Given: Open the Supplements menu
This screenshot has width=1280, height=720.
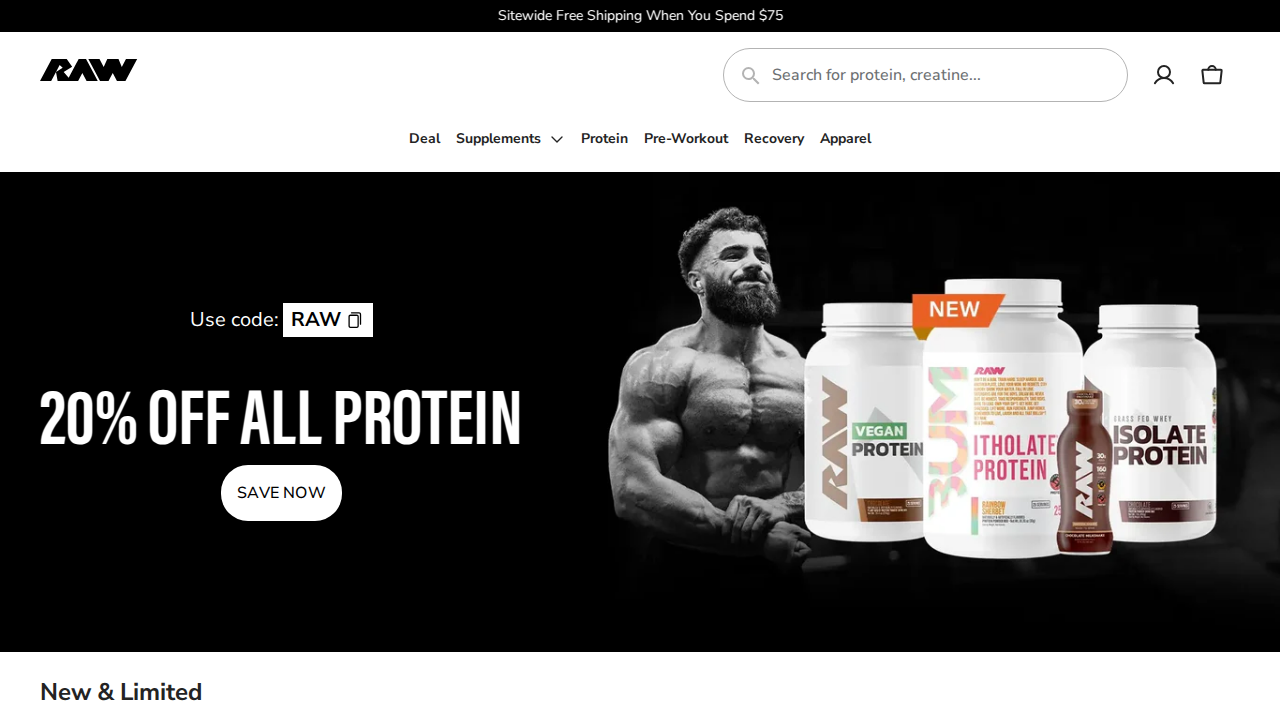Looking at the screenshot, I should (x=498, y=139).
